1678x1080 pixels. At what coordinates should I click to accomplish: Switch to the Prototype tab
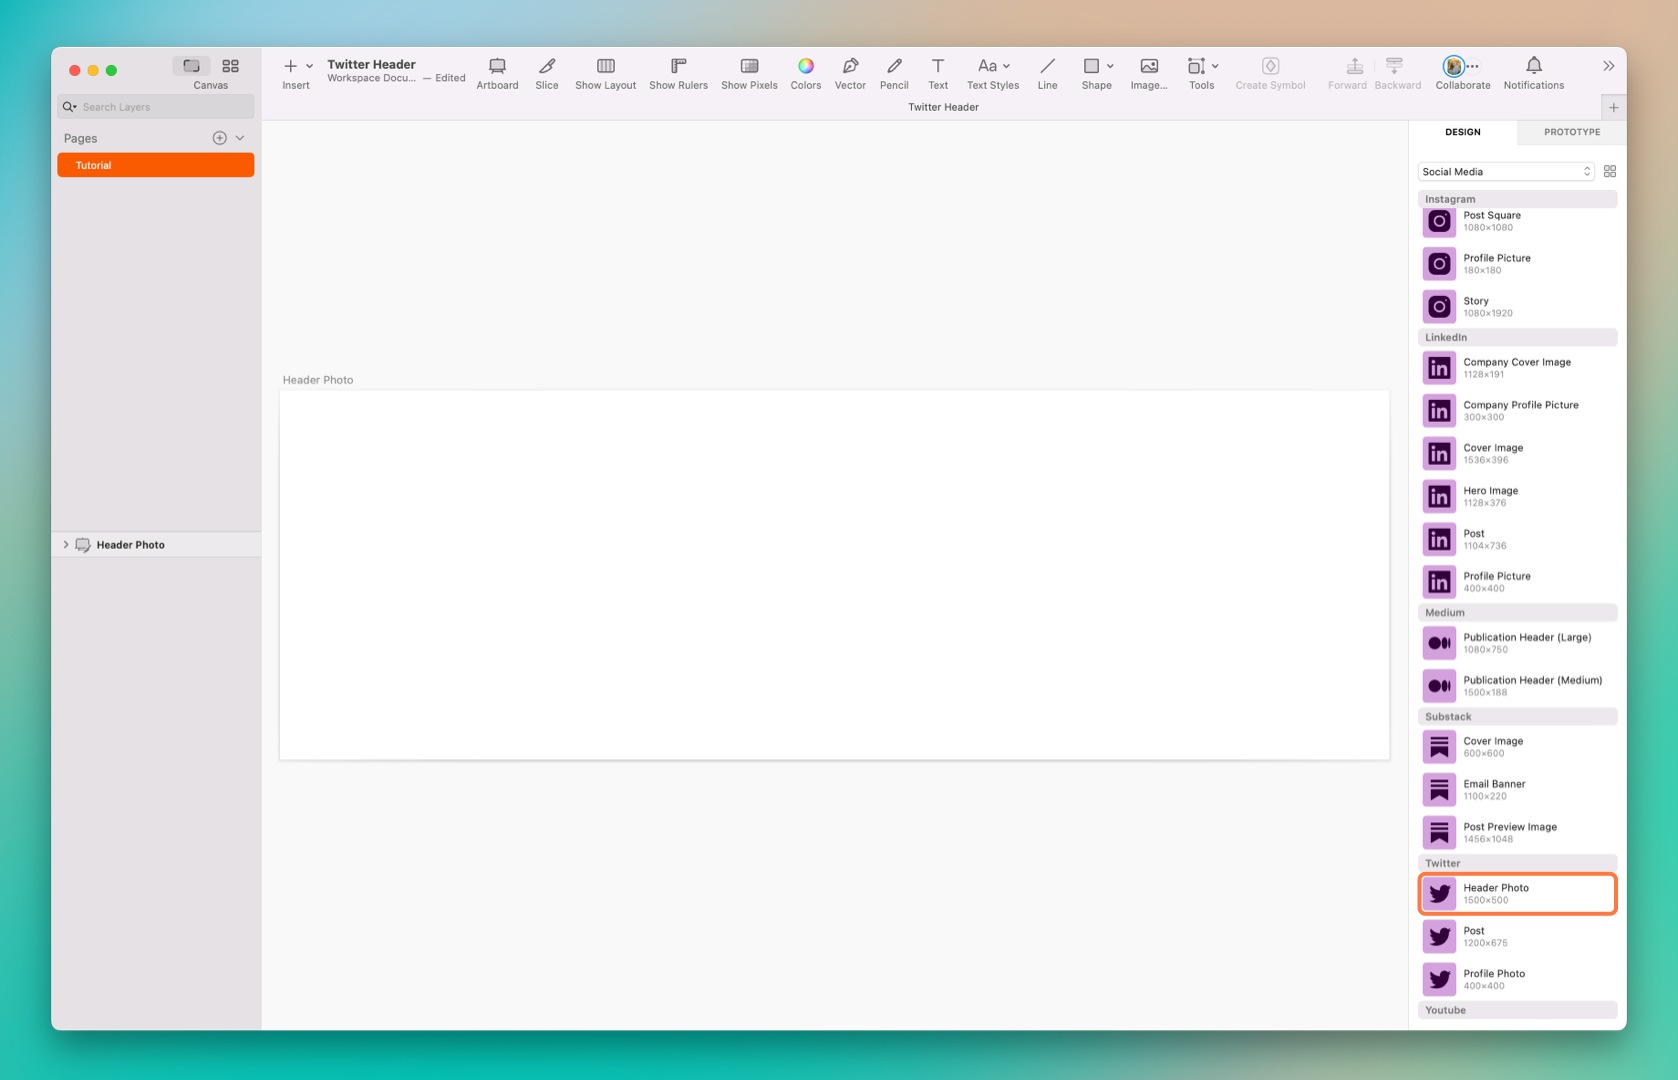click(x=1571, y=131)
